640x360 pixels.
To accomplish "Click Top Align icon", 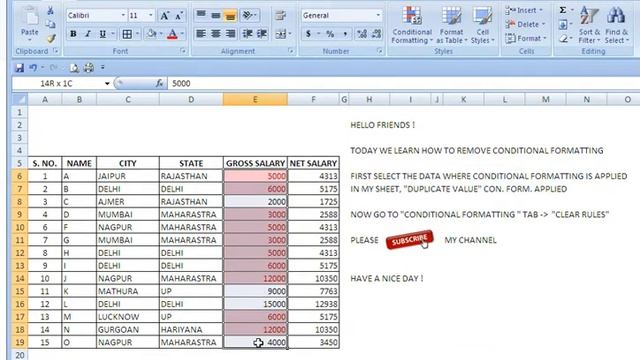I will click(201, 16).
